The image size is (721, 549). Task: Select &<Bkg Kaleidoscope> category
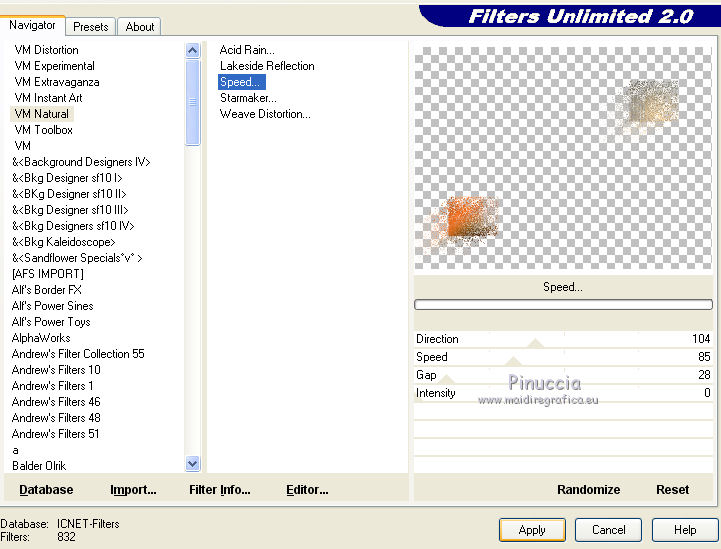(63, 242)
